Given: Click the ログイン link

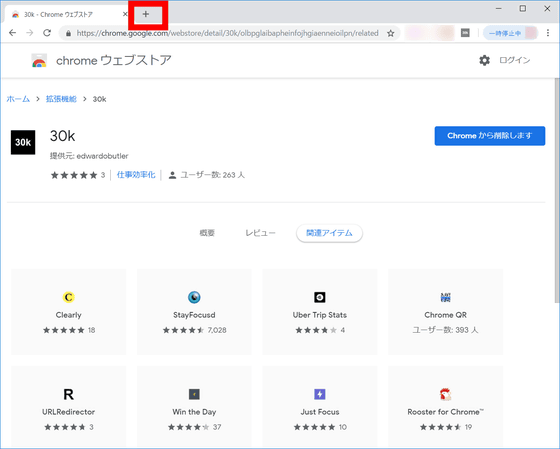Looking at the screenshot, I should (x=514, y=60).
